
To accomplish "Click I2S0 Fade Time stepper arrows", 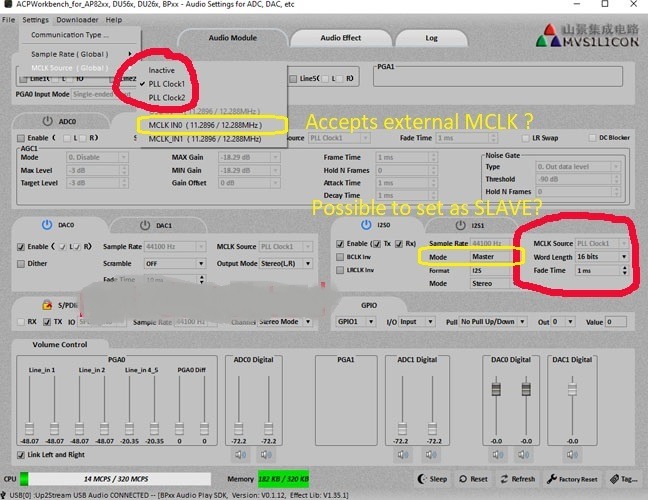I will [x=624, y=270].
